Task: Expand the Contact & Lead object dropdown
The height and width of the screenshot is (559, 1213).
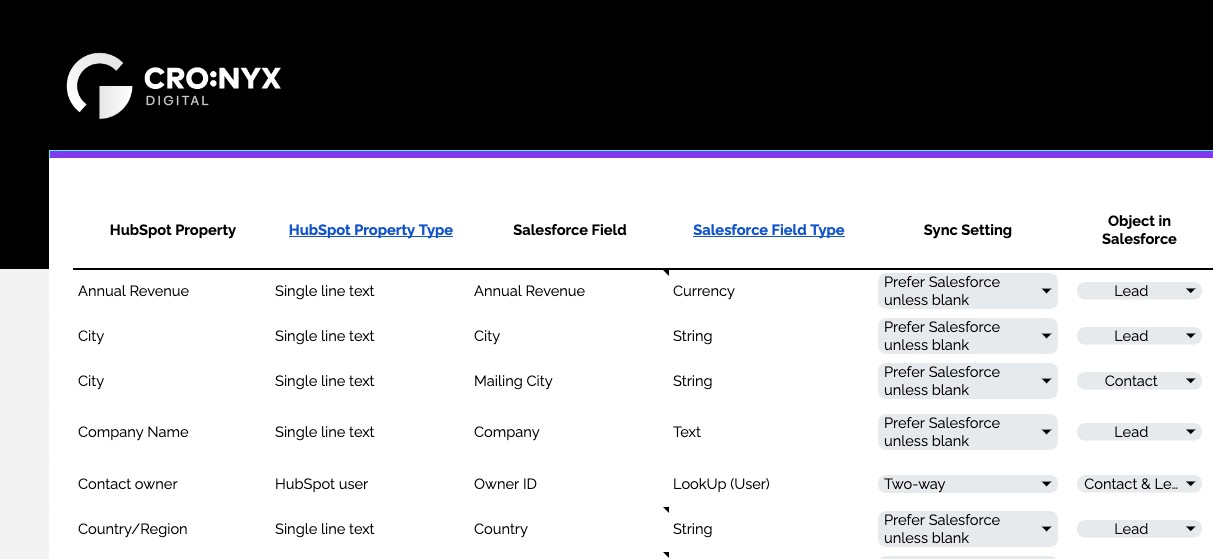Action: 1139,484
